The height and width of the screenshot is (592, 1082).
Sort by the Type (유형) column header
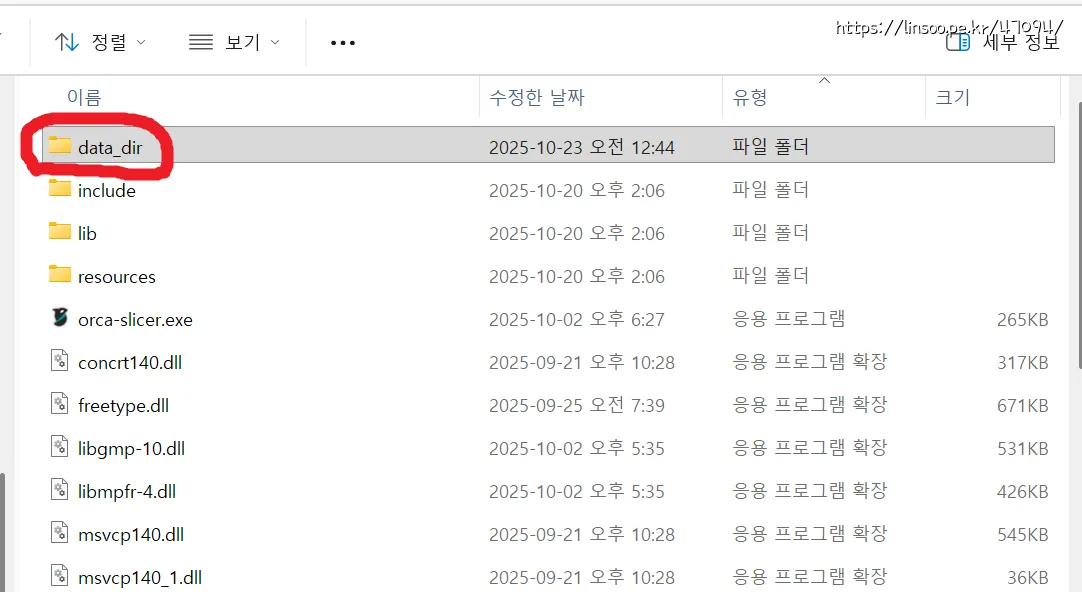[x=750, y=97]
